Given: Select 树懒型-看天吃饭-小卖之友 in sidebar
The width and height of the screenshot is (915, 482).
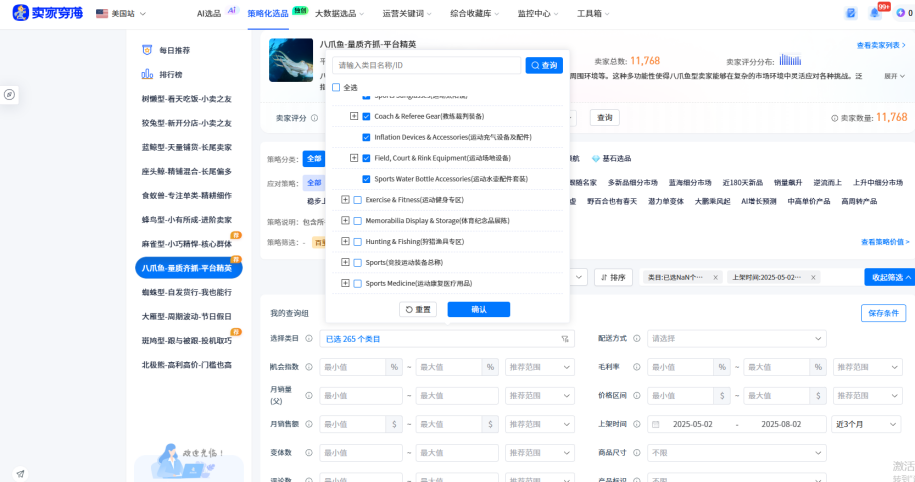Looking at the screenshot, I should click(187, 99).
